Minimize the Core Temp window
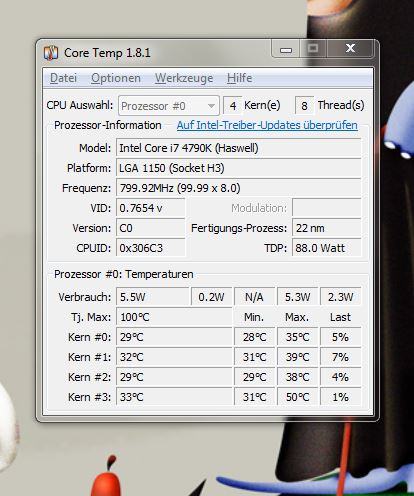Image resolution: width=414 pixels, height=496 pixels. [286, 49]
